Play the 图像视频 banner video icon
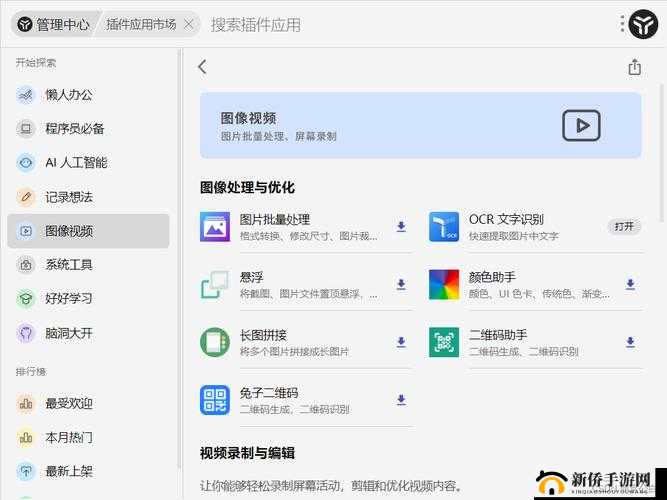This screenshot has height=500, width=667. pyautogui.click(x=581, y=126)
